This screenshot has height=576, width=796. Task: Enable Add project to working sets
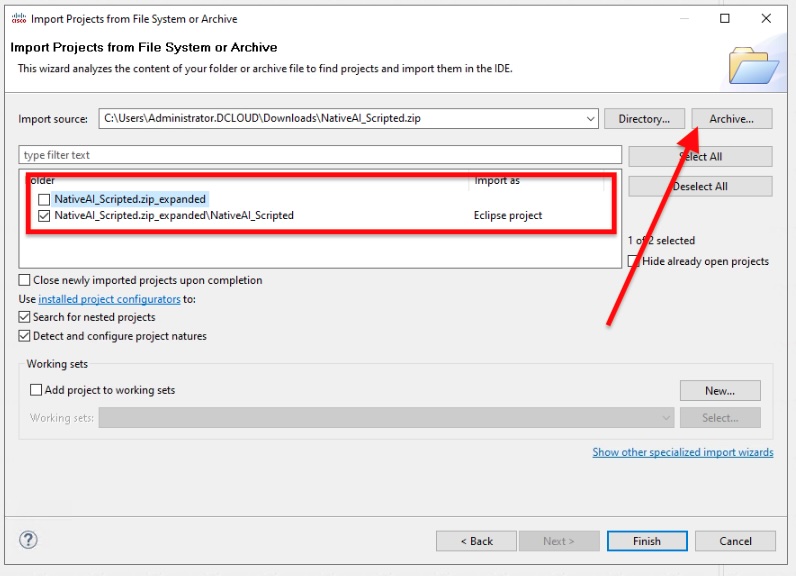tap(36, 390)
